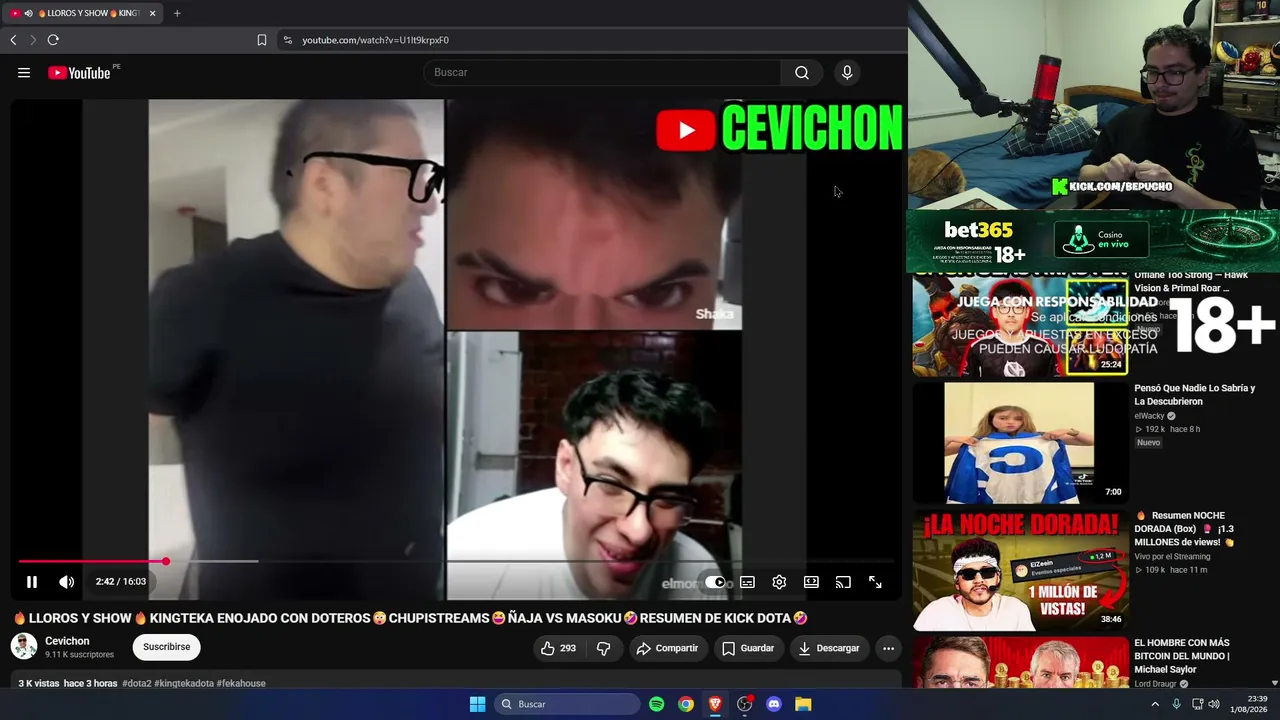
Task: Open the Cevichon channel name link
Action: 67,641
